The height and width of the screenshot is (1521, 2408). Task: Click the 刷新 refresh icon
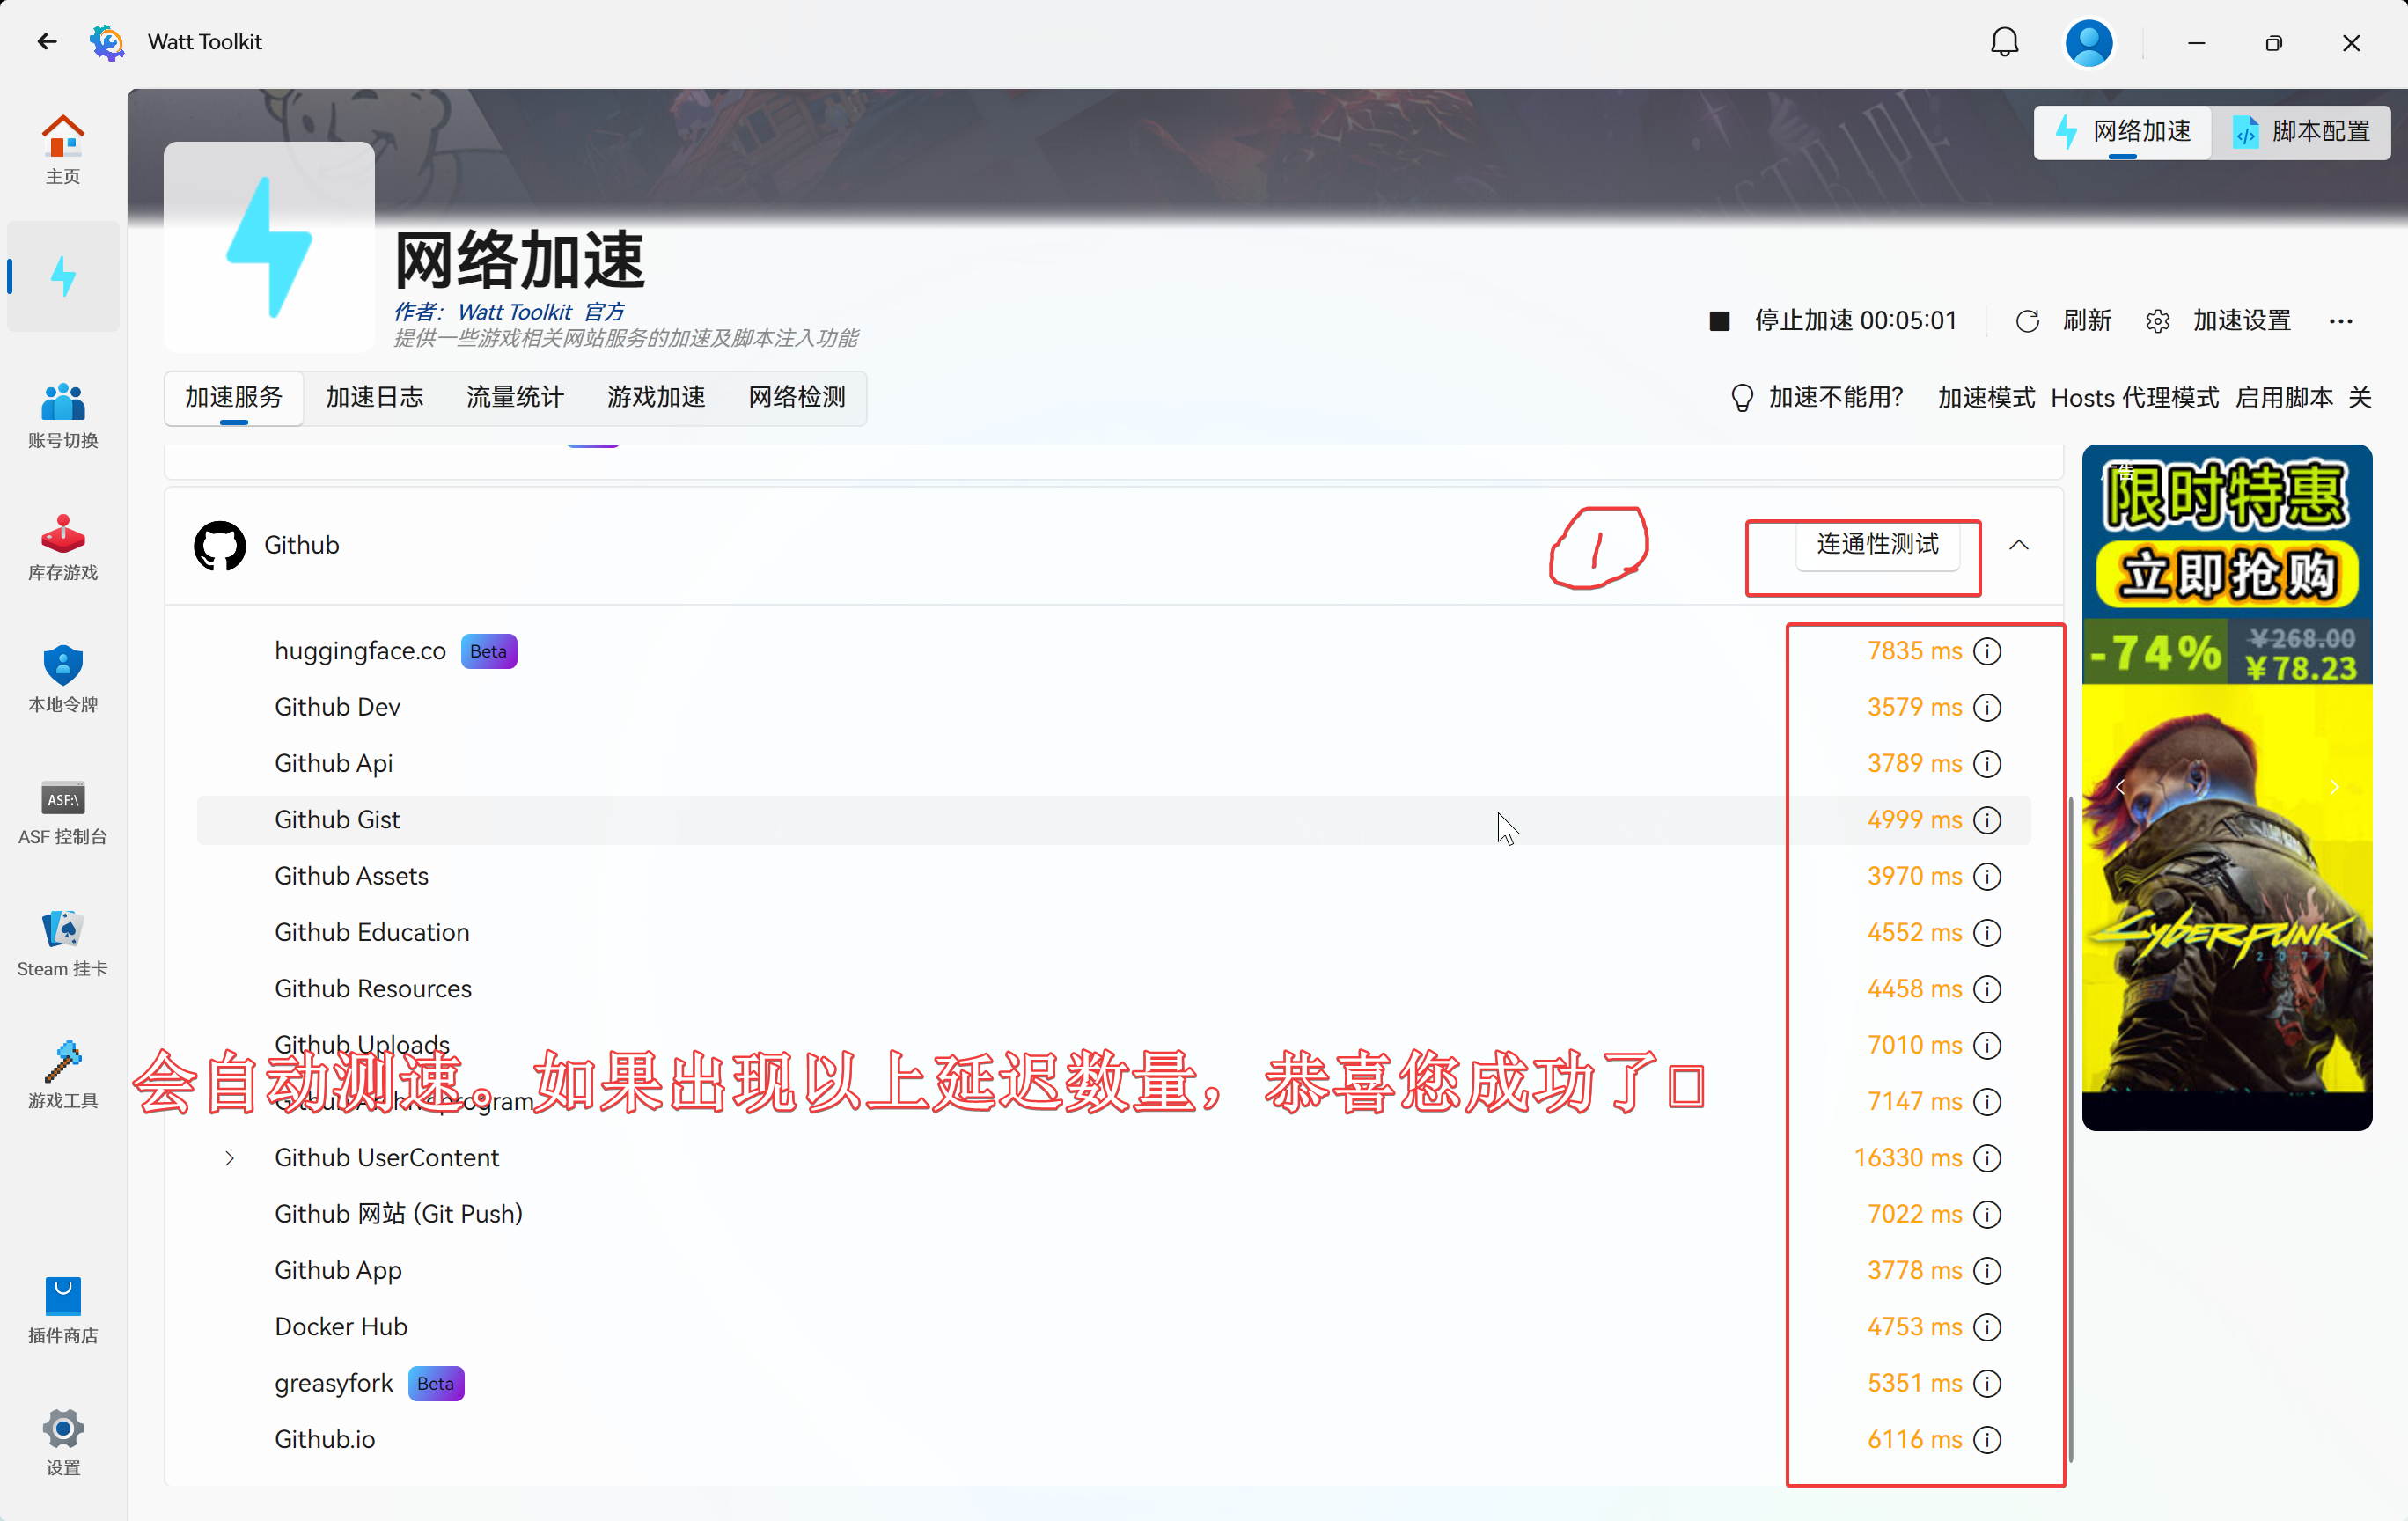tap(2027, 321)
